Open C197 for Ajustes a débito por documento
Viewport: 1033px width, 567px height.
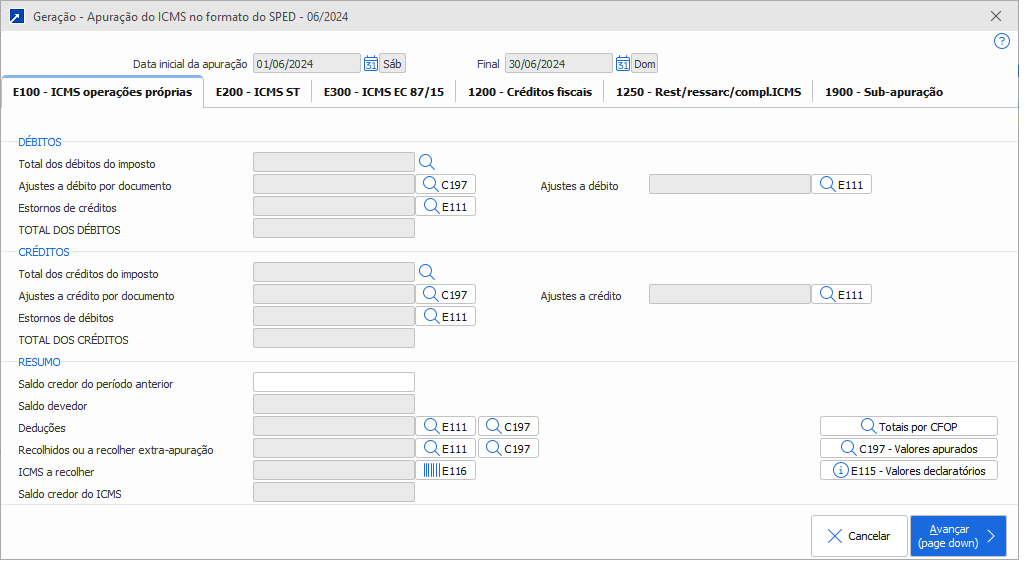(x=445, y=184)
